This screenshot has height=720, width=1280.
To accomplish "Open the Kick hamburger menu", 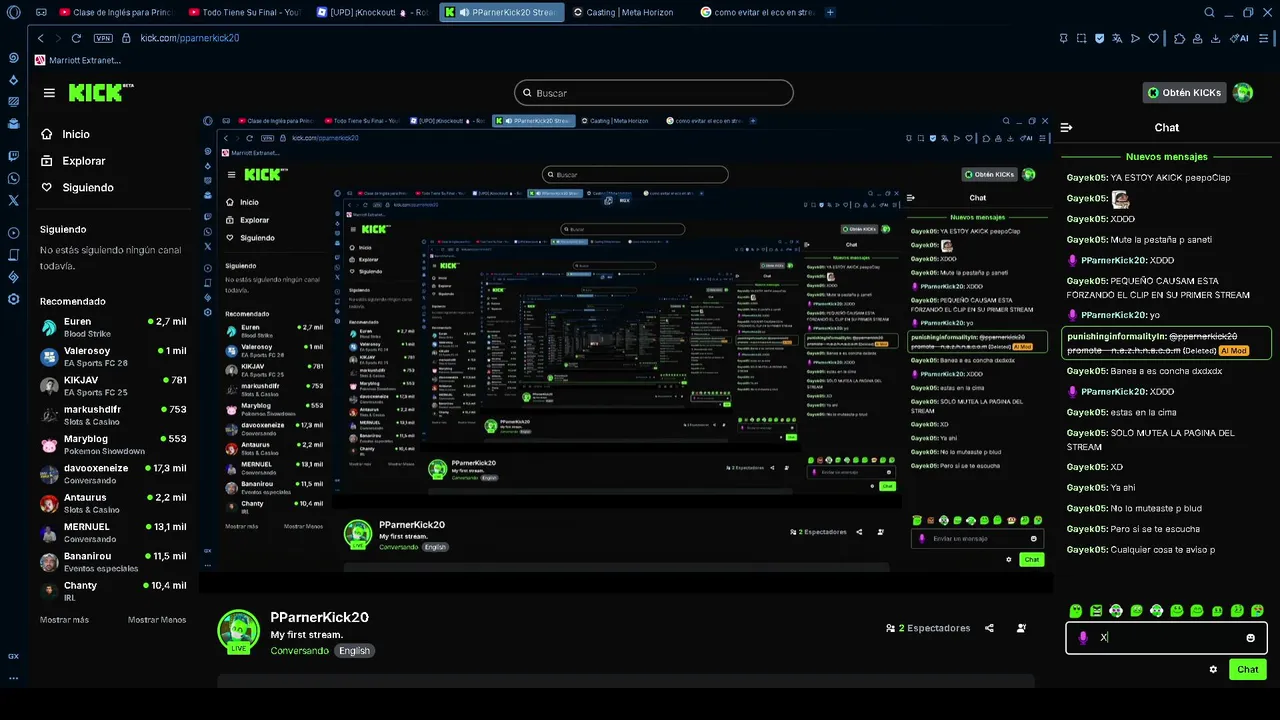I will point(49,93).
